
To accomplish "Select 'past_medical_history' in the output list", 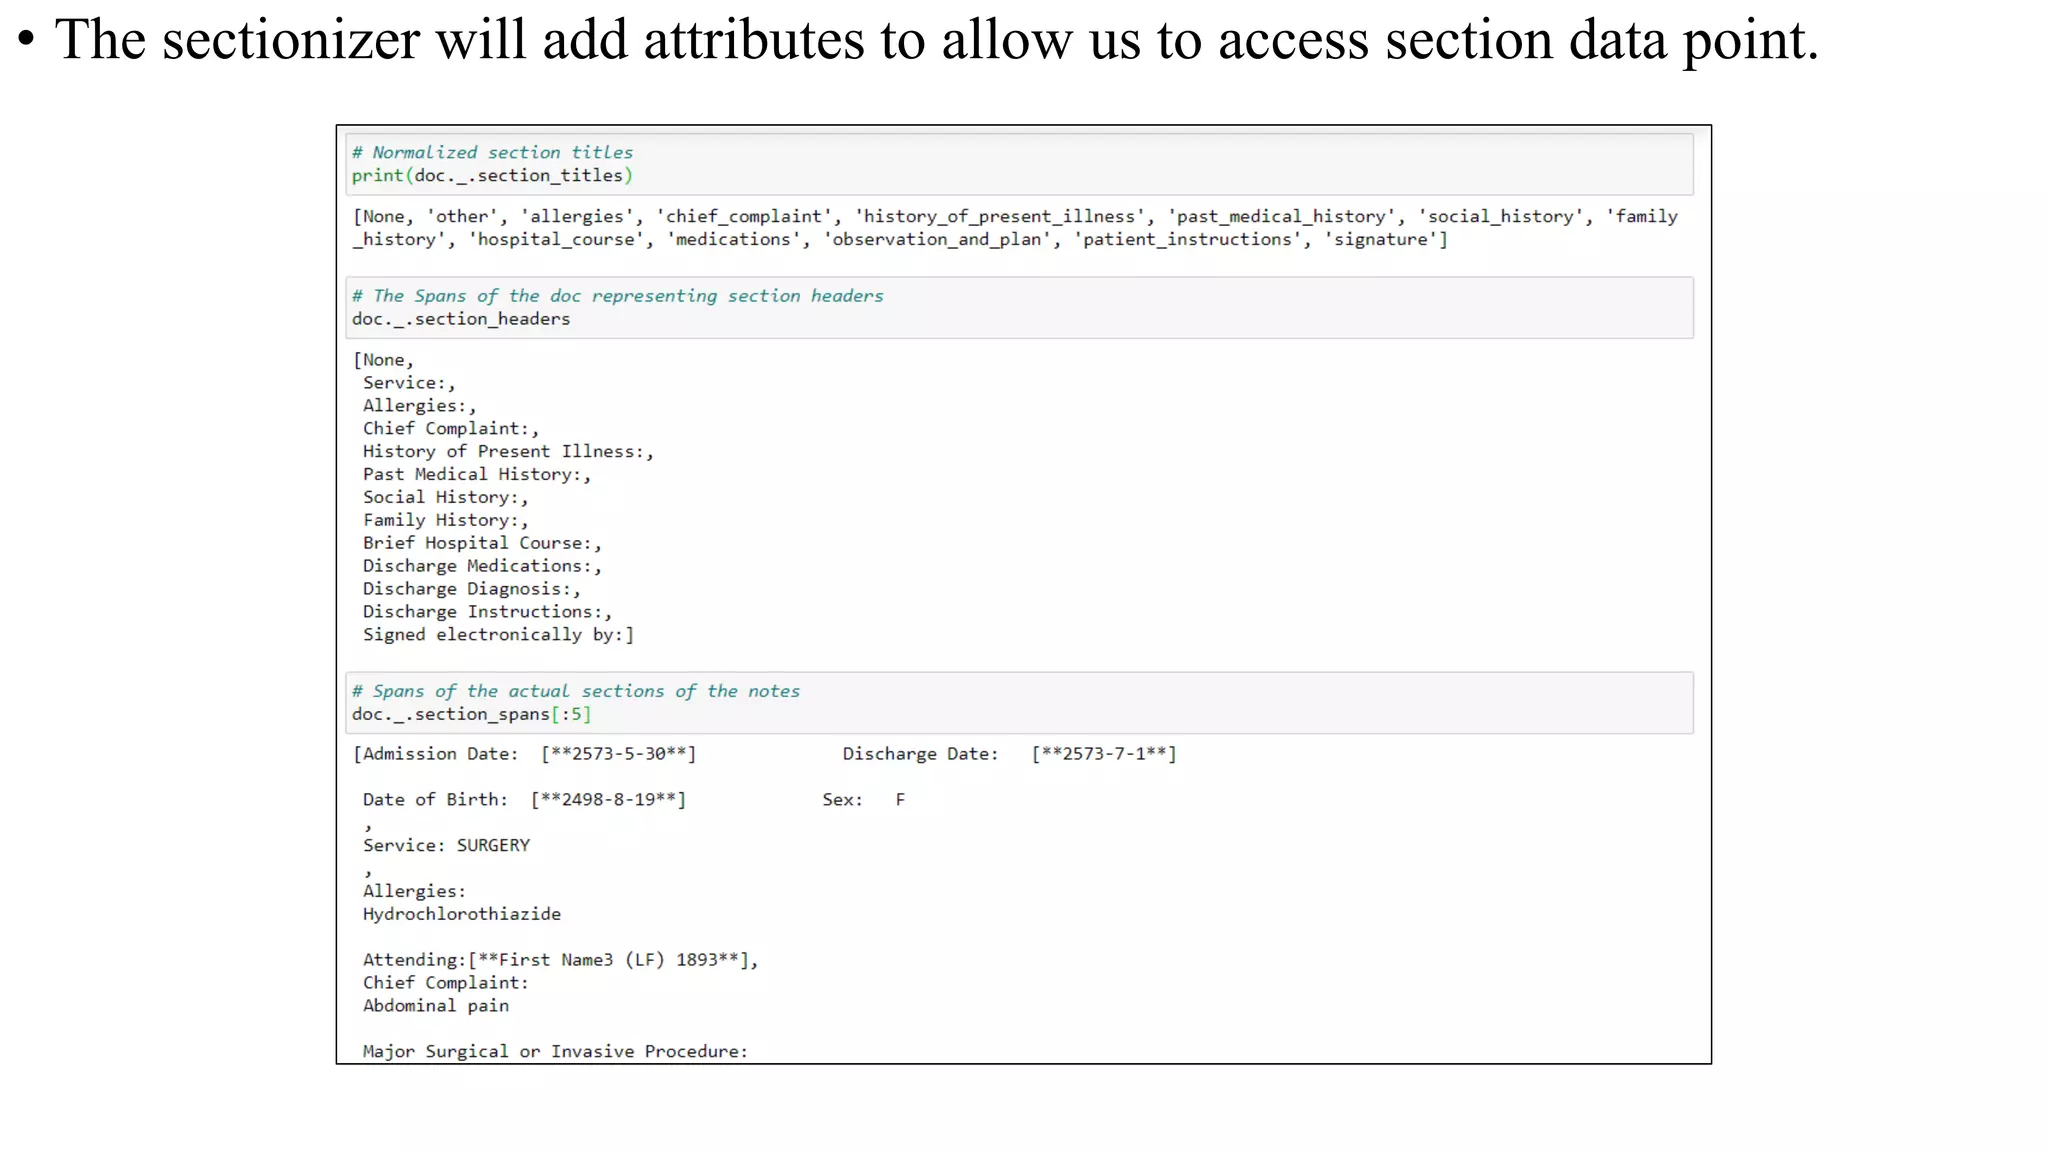I will [1282, 216].
